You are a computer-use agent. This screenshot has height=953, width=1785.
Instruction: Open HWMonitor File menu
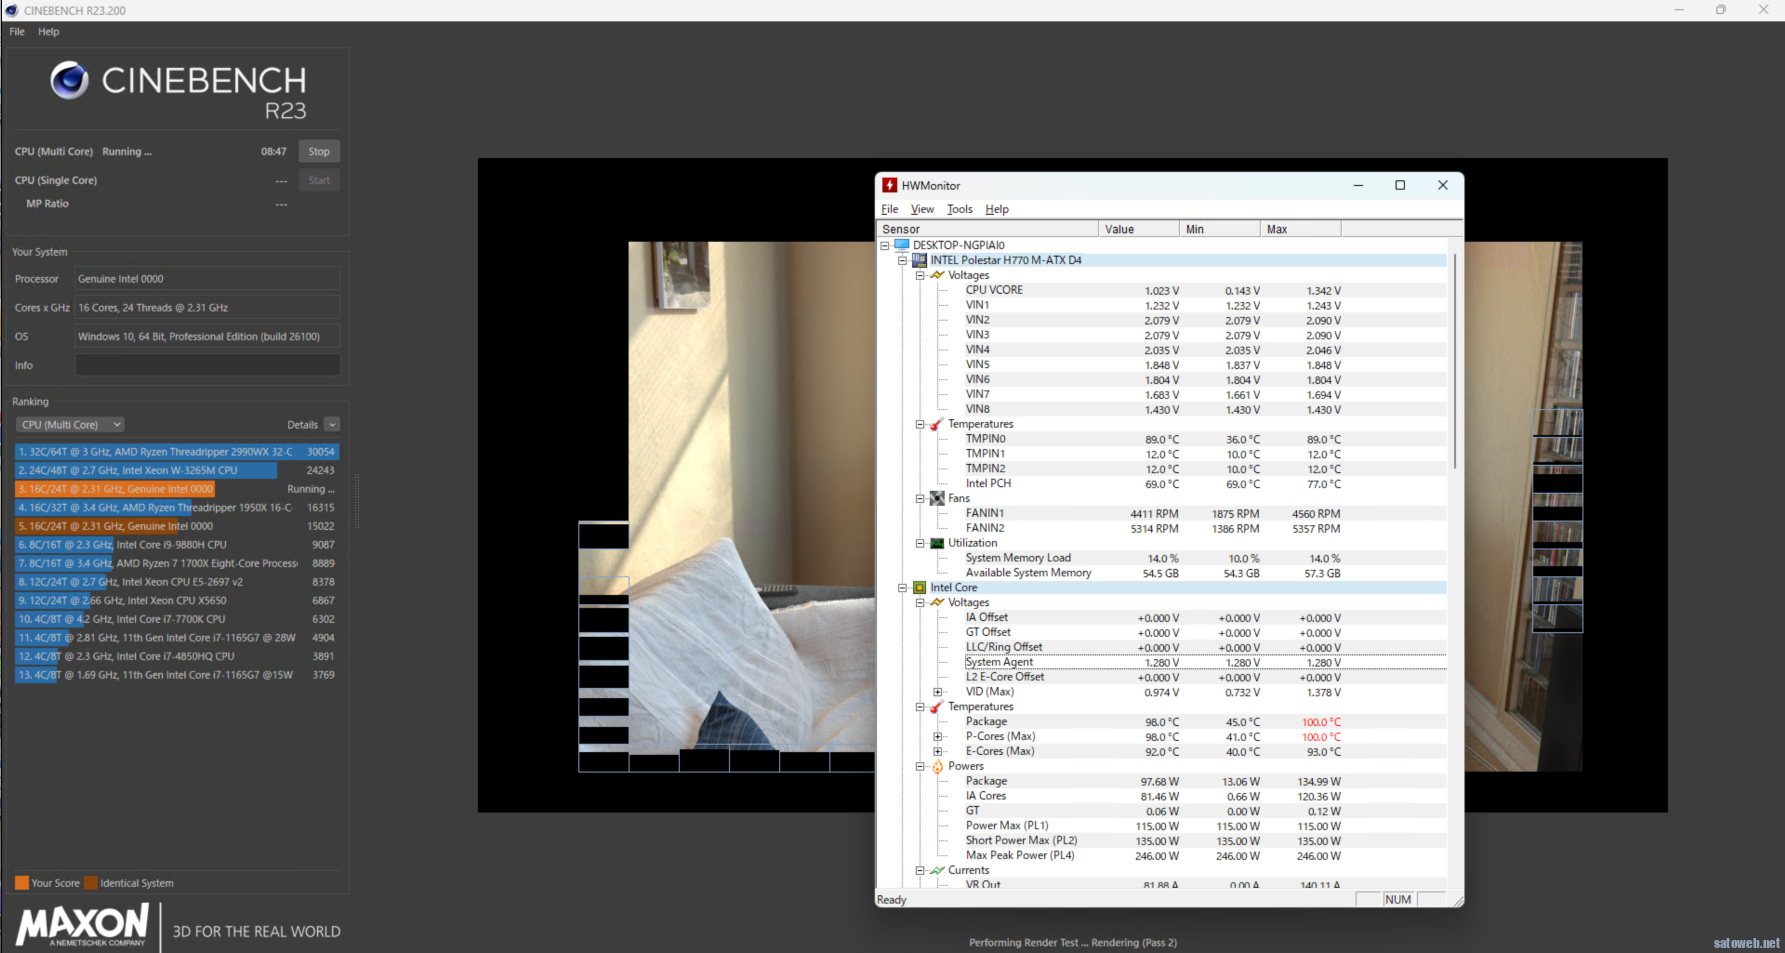(890, 209)
